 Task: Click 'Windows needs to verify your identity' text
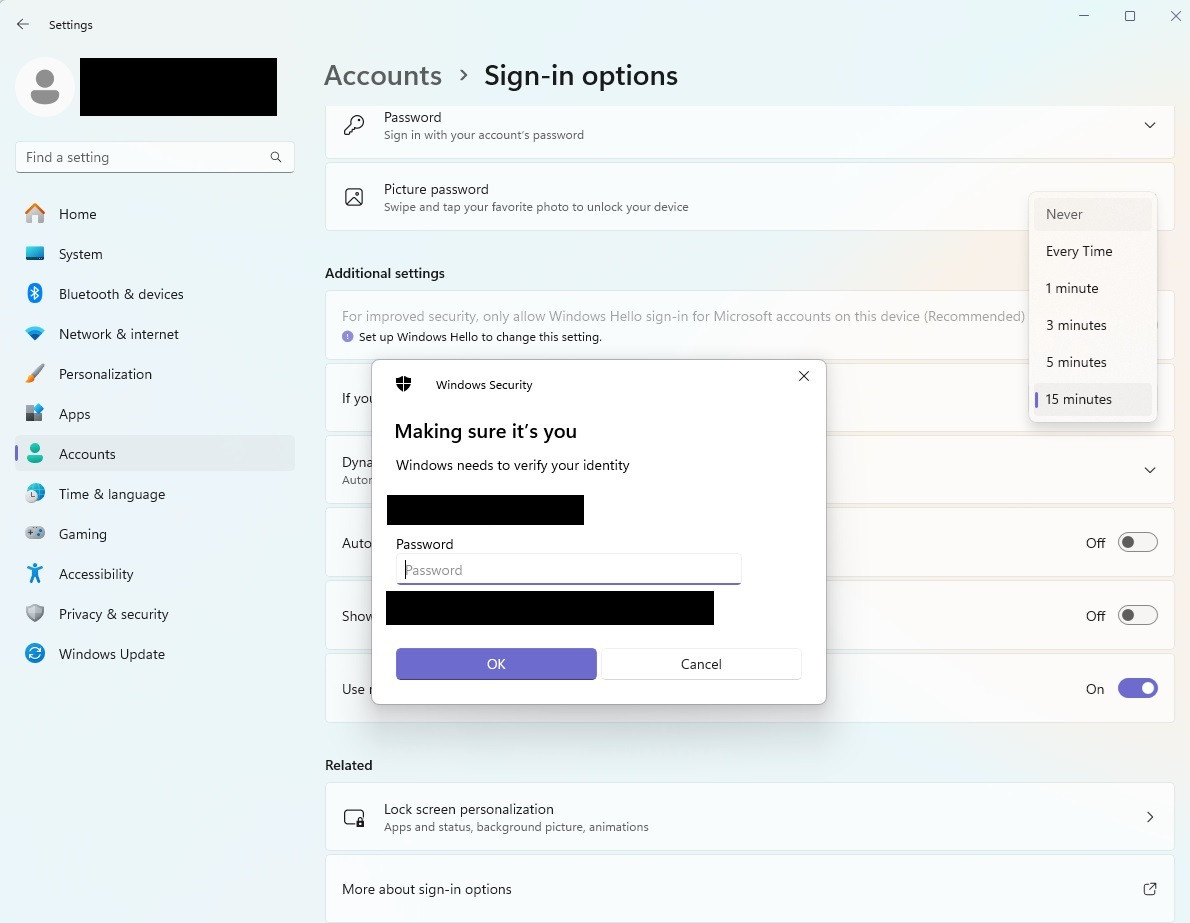click(x=513, y=465)
